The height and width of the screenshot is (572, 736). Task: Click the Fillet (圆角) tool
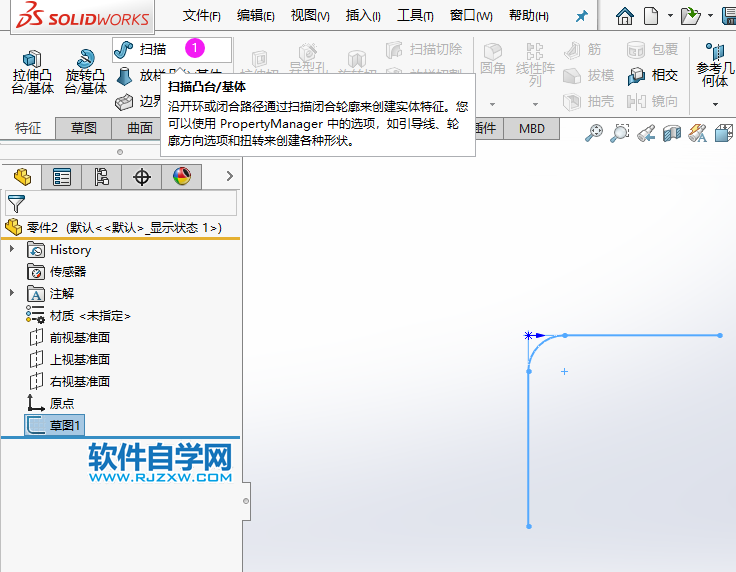(493, 59)
